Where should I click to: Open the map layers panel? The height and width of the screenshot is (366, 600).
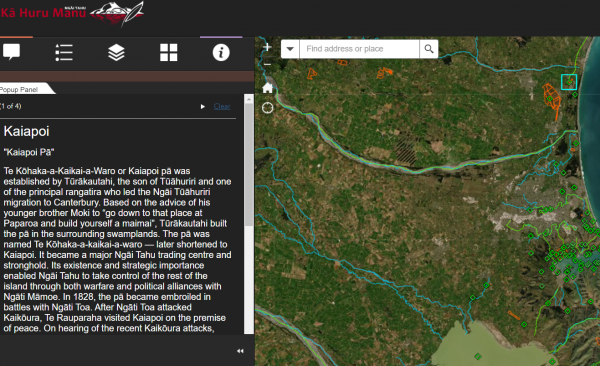116,52
